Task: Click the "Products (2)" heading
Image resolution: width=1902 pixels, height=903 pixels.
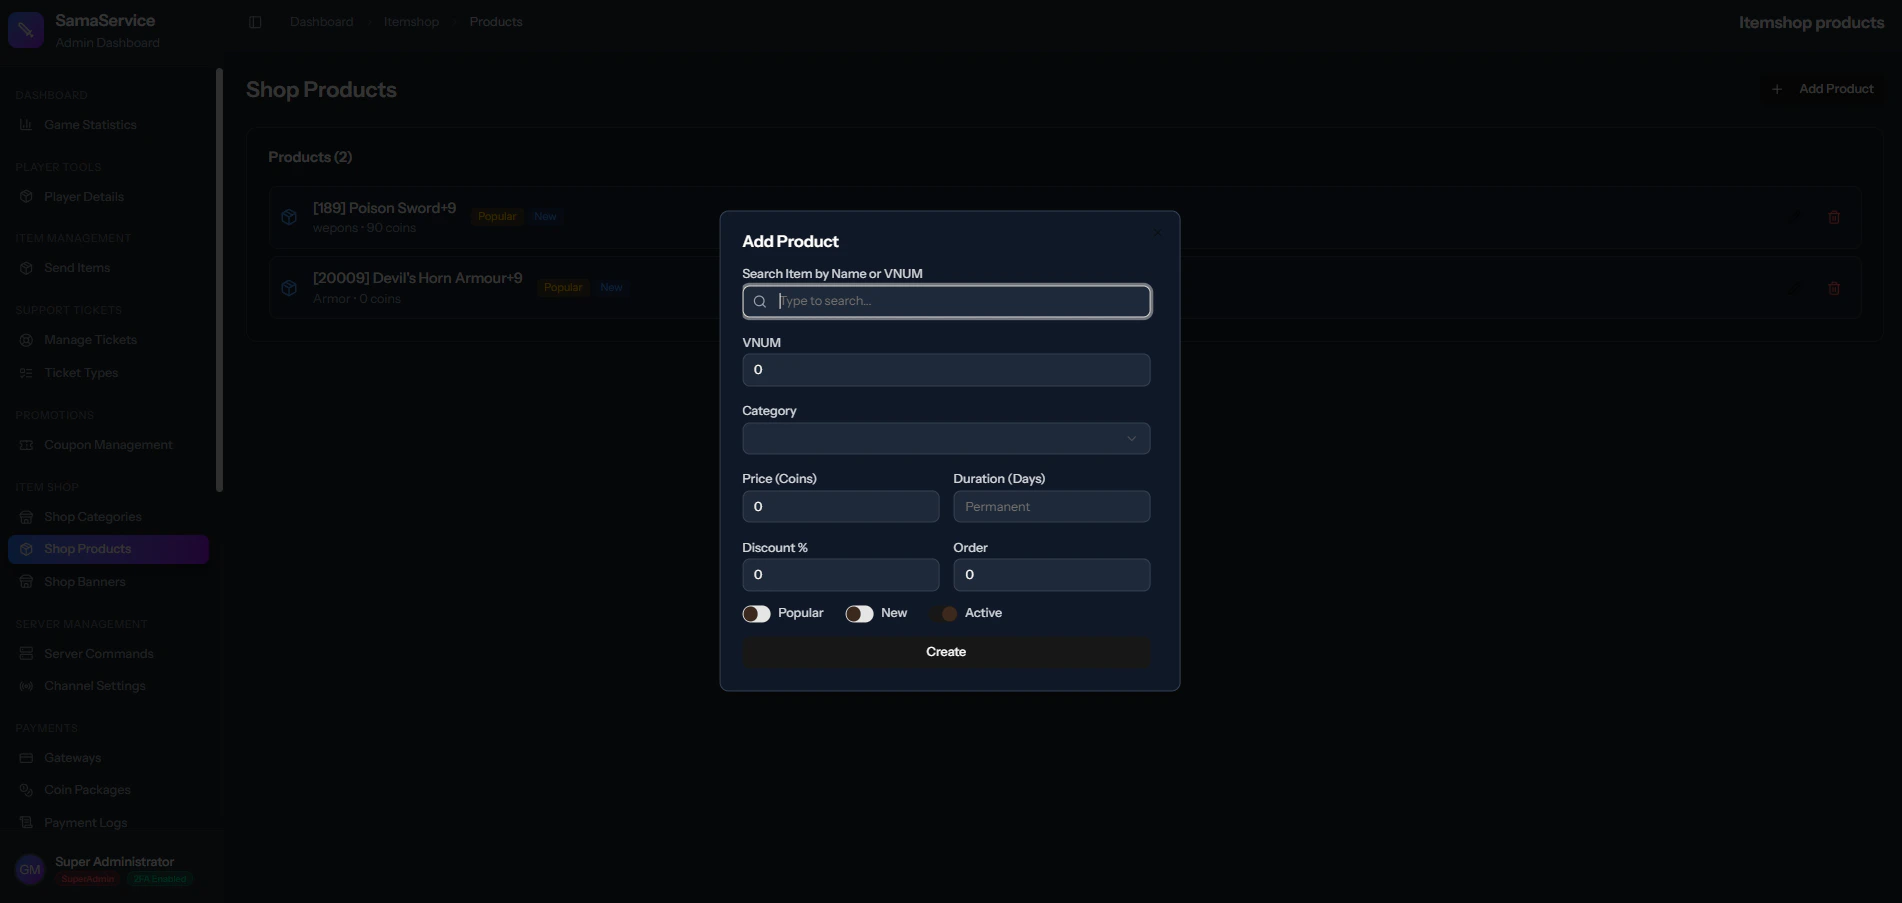Action: [x=310, y=157]
